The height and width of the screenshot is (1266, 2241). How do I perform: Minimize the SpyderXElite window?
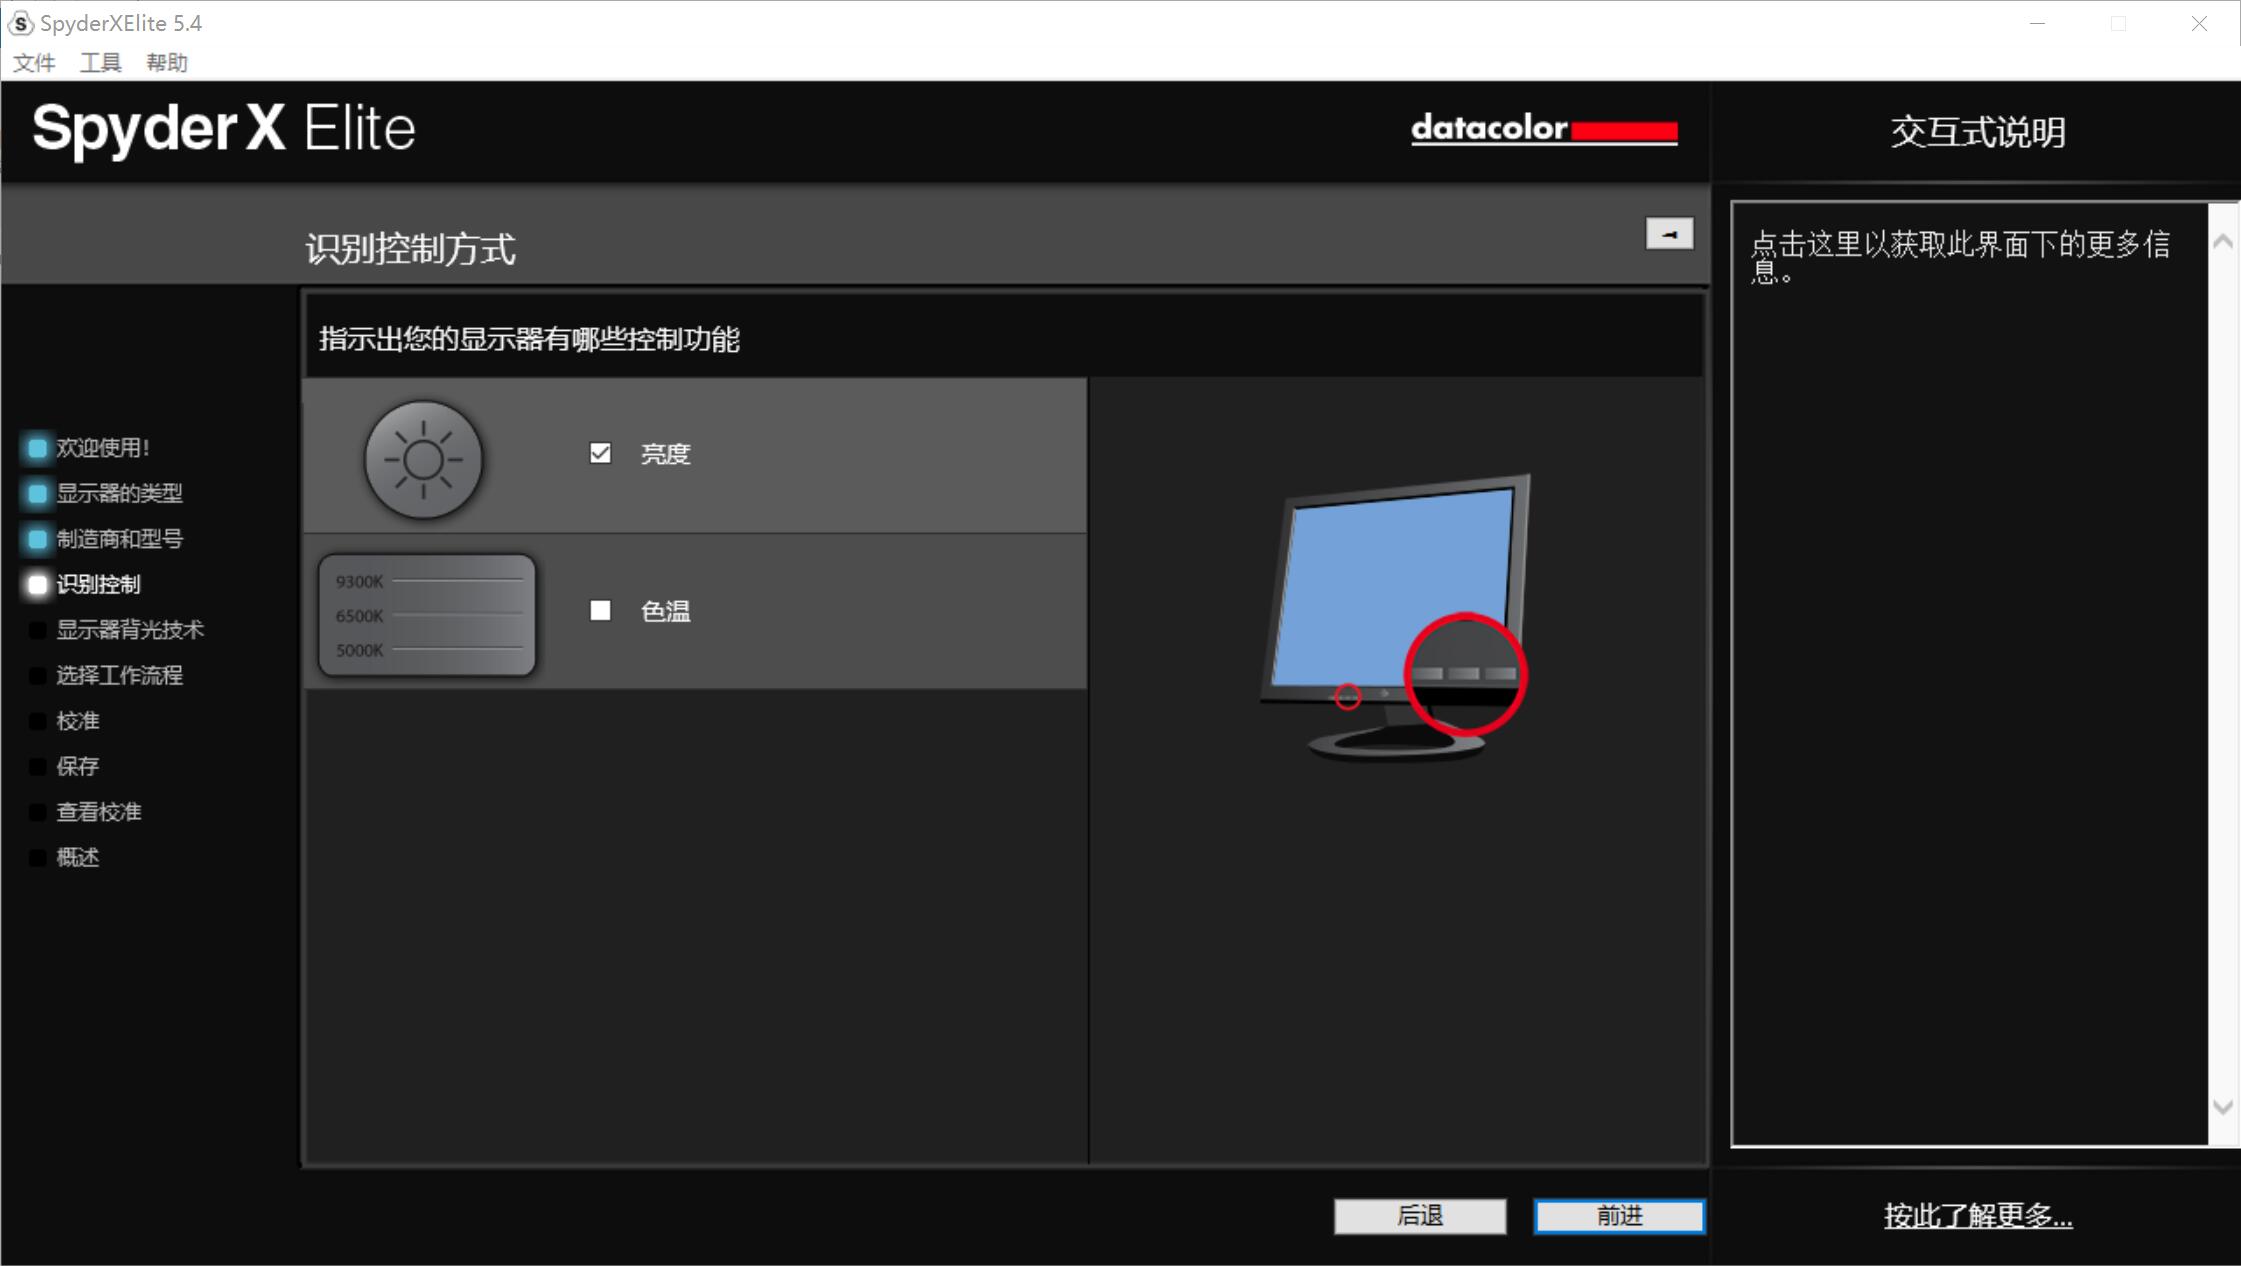point(2037,23)
